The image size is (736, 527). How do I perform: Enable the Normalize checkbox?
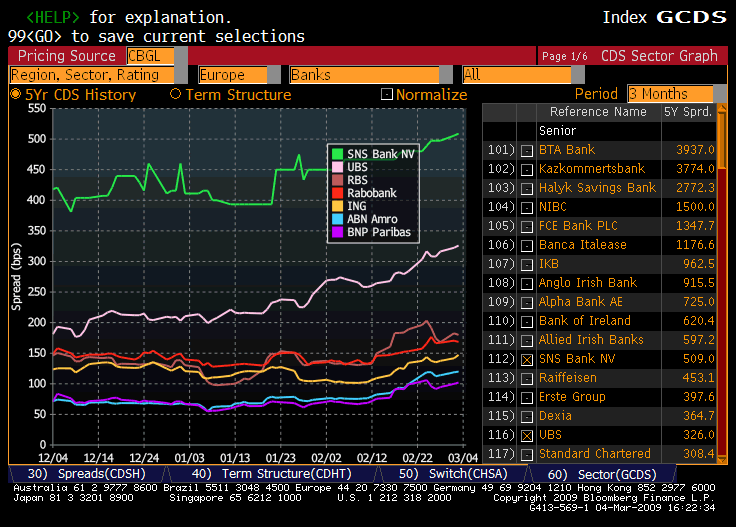coord(386,94)
